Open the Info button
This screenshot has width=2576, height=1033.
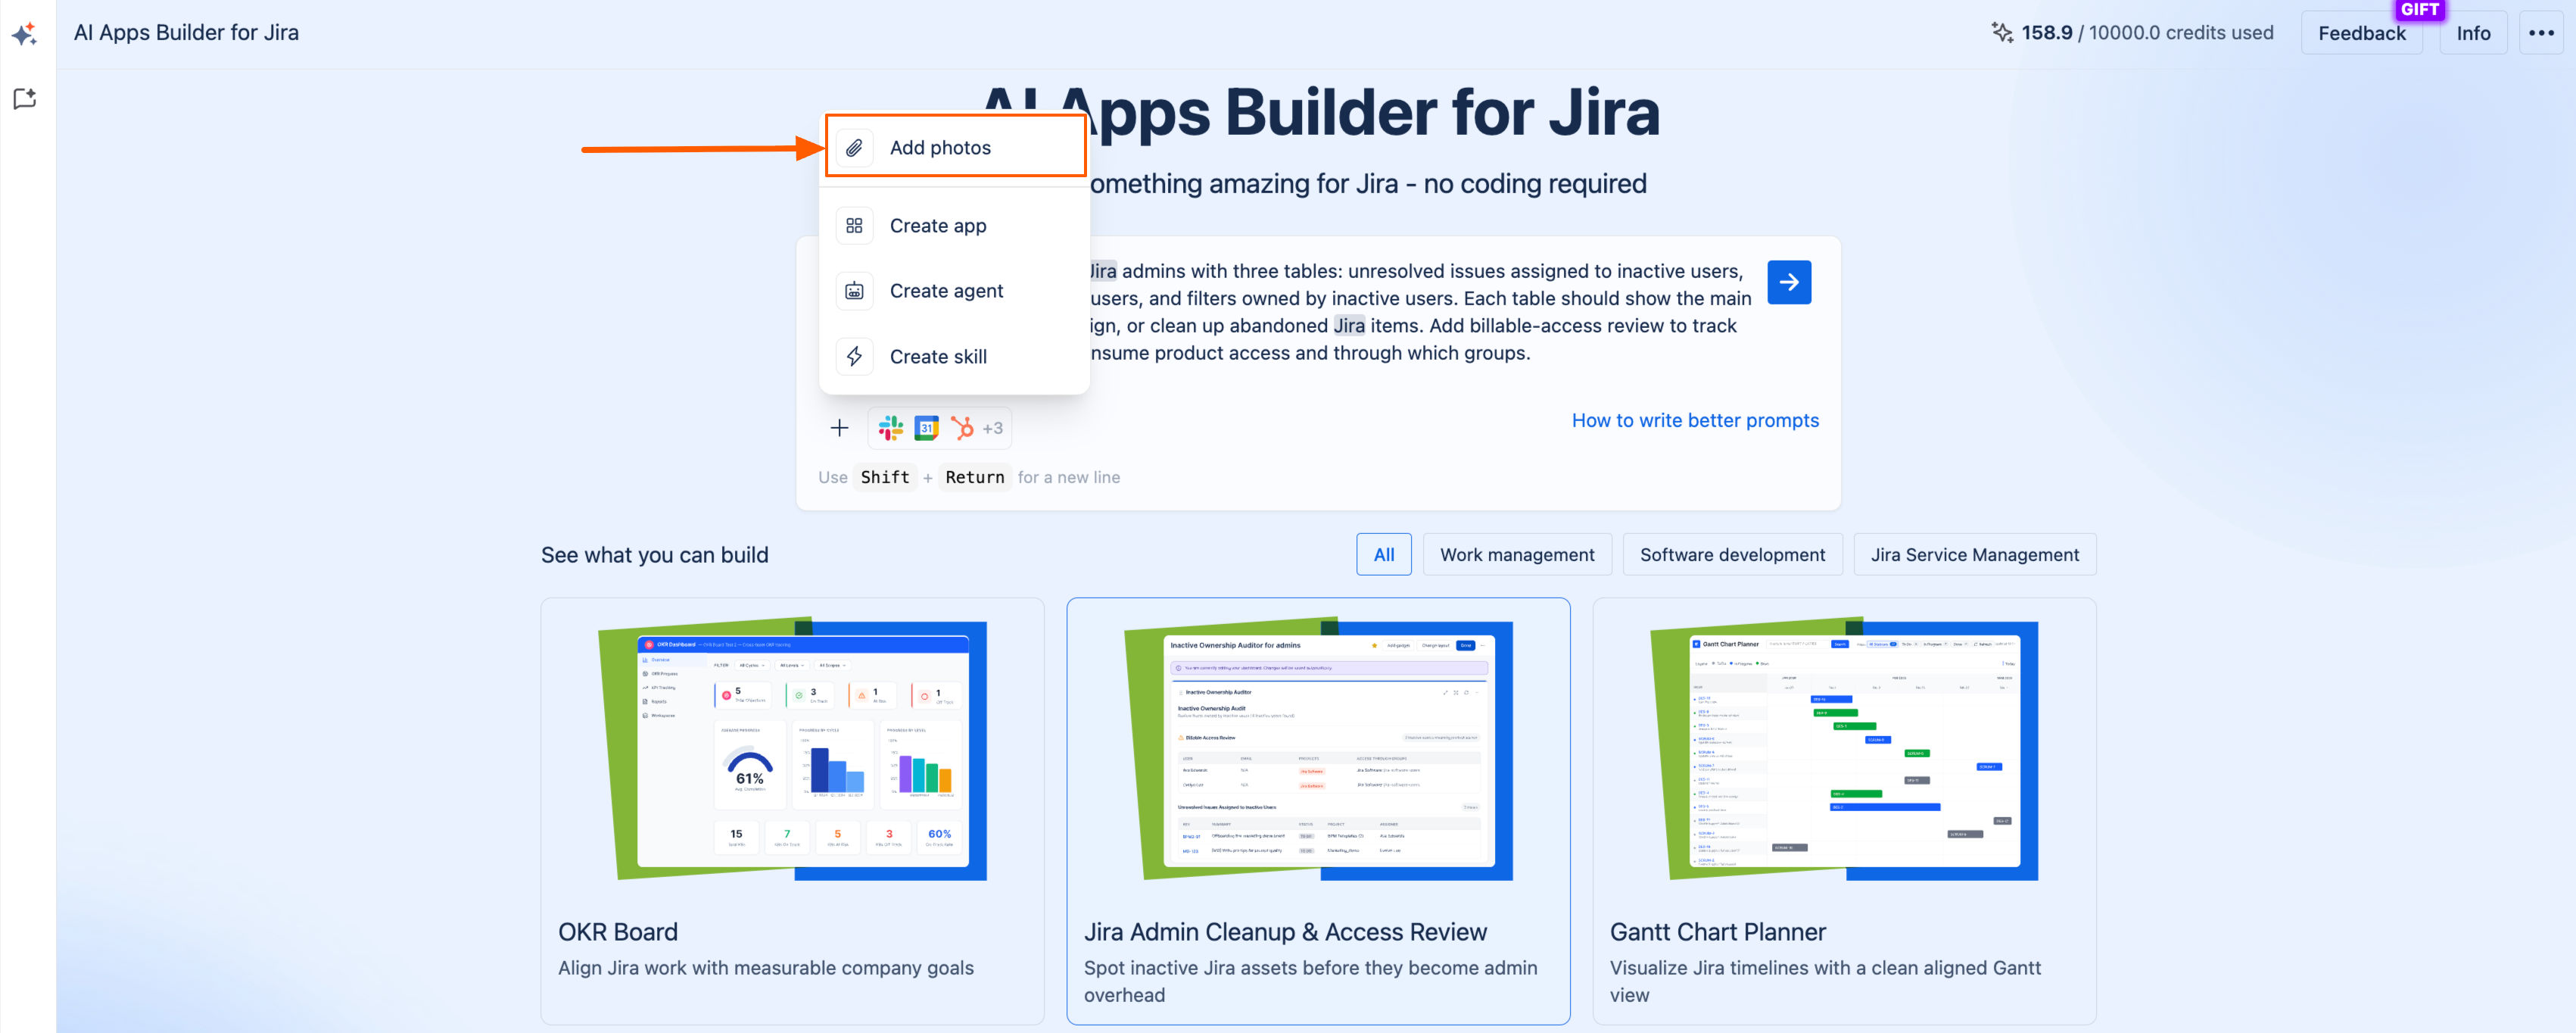coord(2473,33)
